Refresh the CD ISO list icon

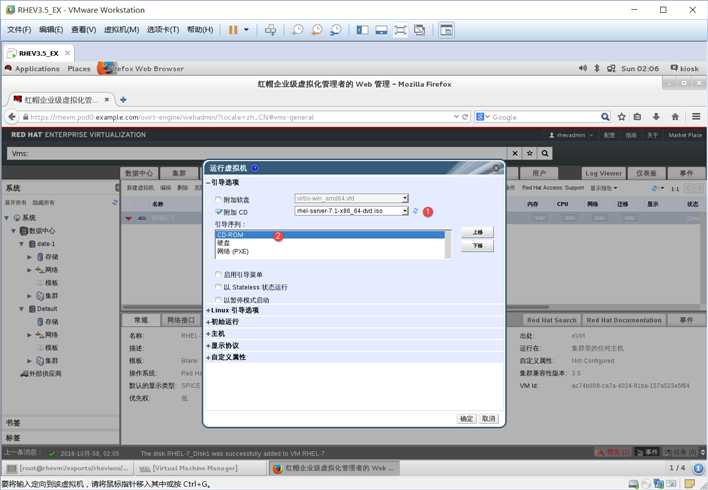point(415,211)
